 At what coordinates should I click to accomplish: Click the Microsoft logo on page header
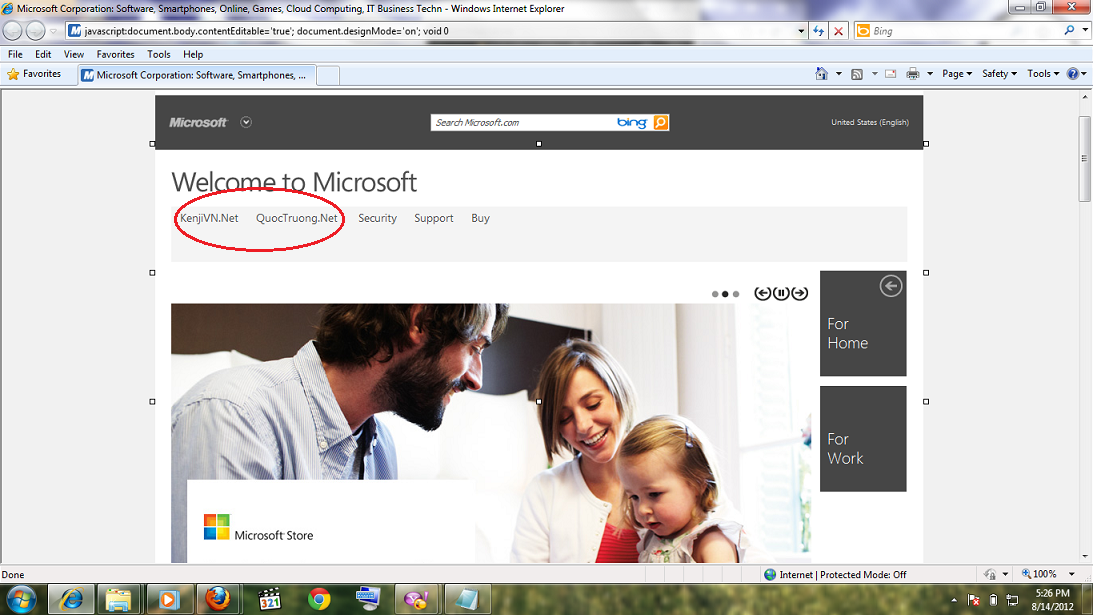198,122
